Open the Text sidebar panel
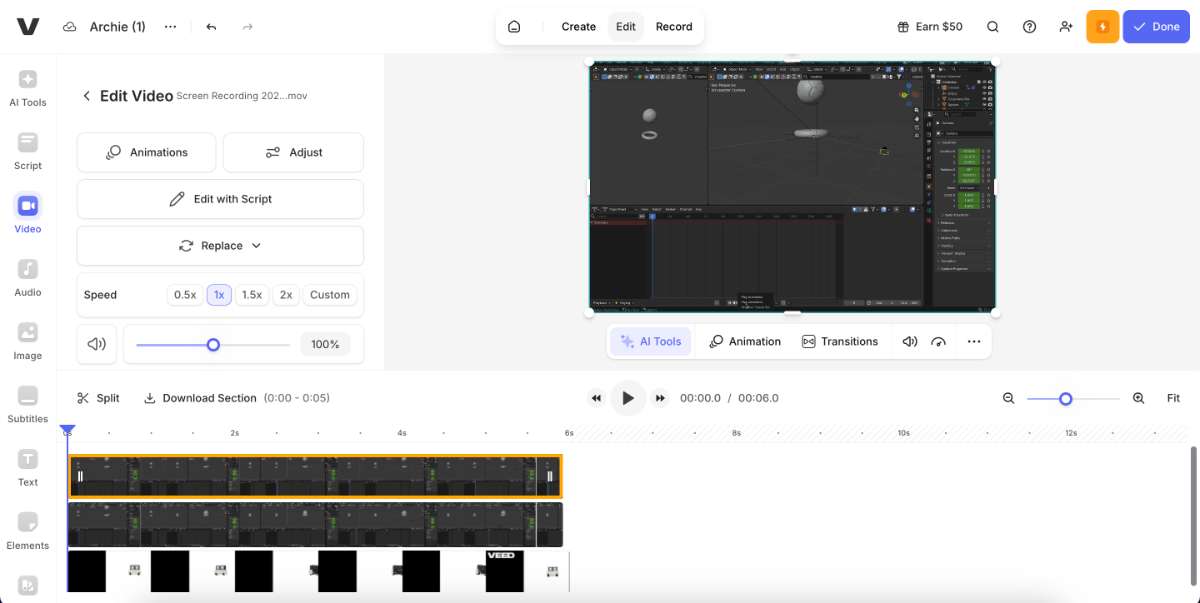 (x=28, y=467)
